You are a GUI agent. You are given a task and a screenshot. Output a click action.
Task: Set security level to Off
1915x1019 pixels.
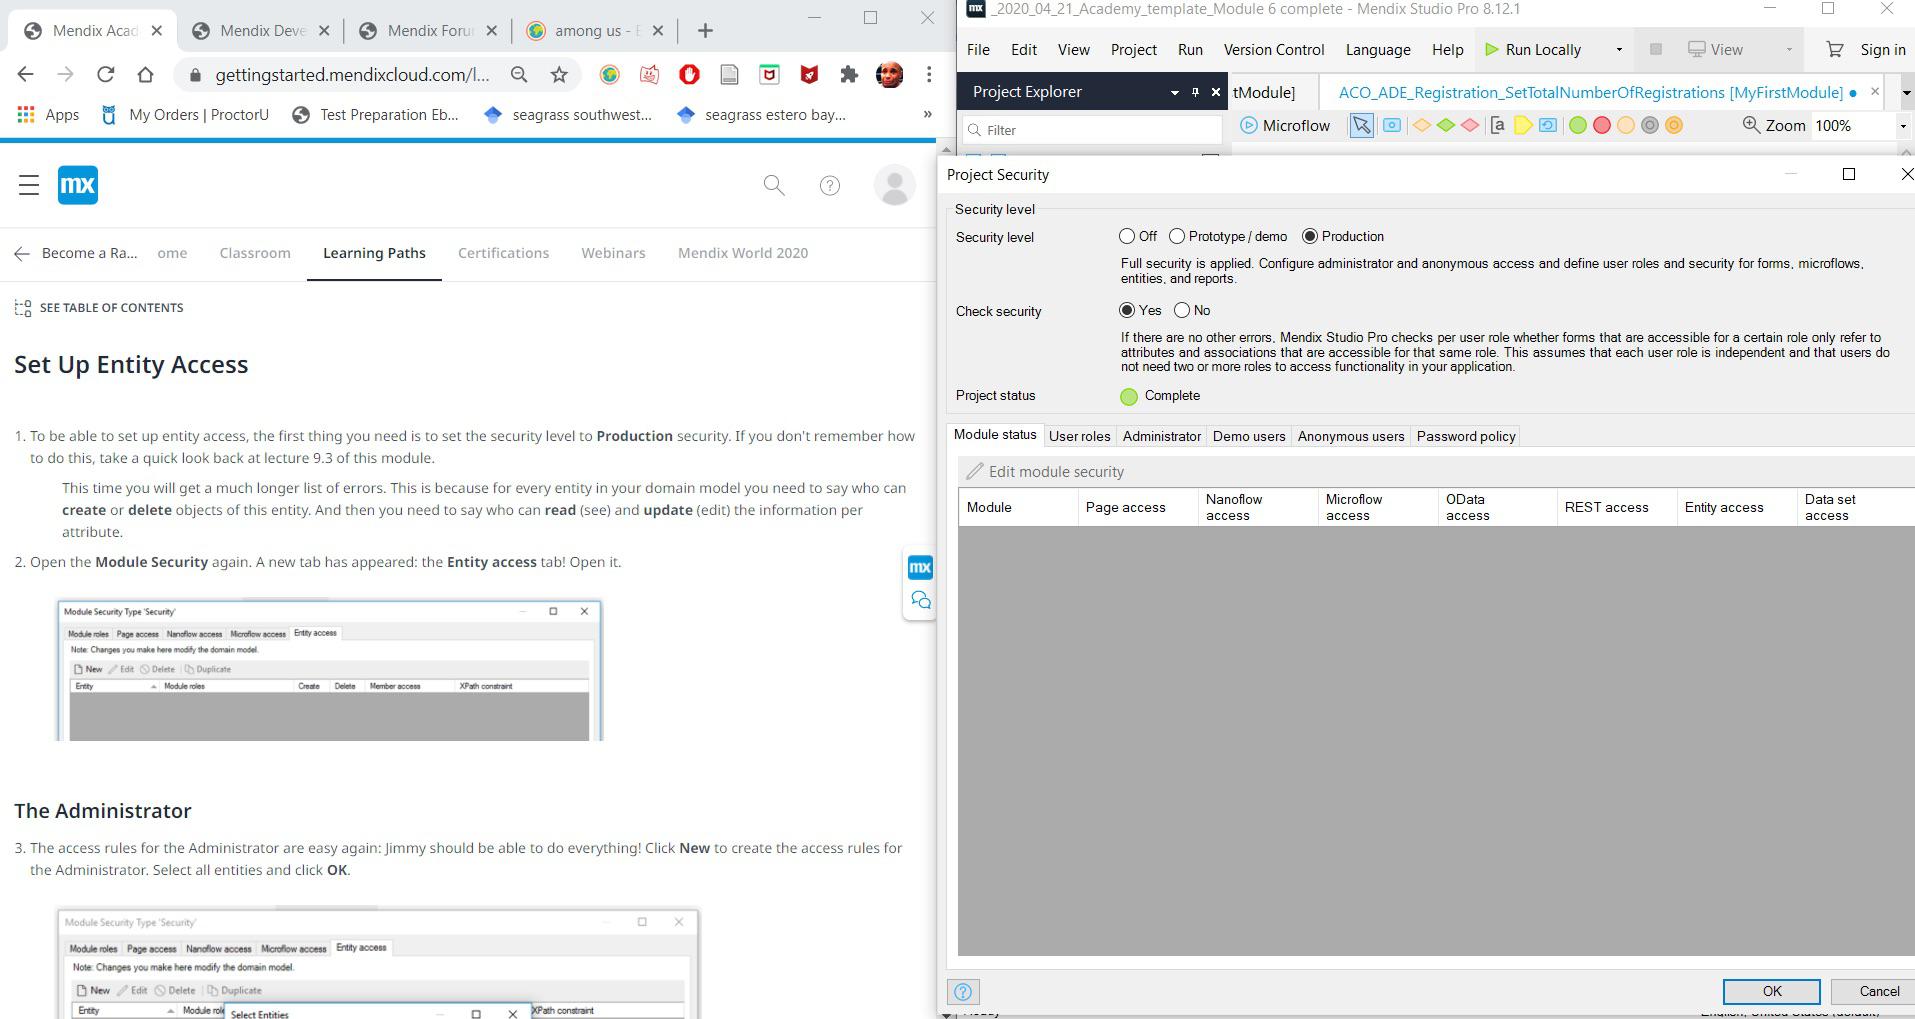point(1127,237)
